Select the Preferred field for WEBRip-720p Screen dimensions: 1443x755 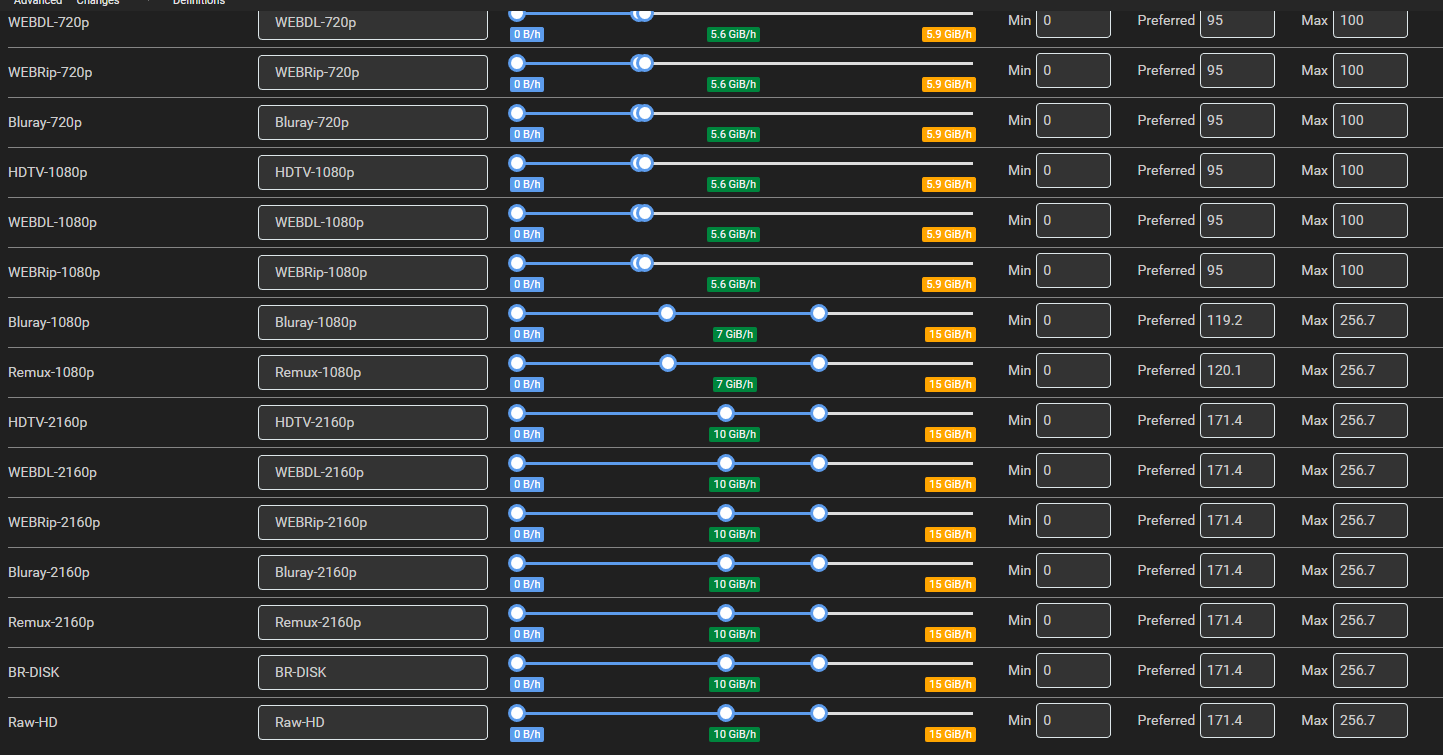pyautogui.click(x=1237, y=71)
